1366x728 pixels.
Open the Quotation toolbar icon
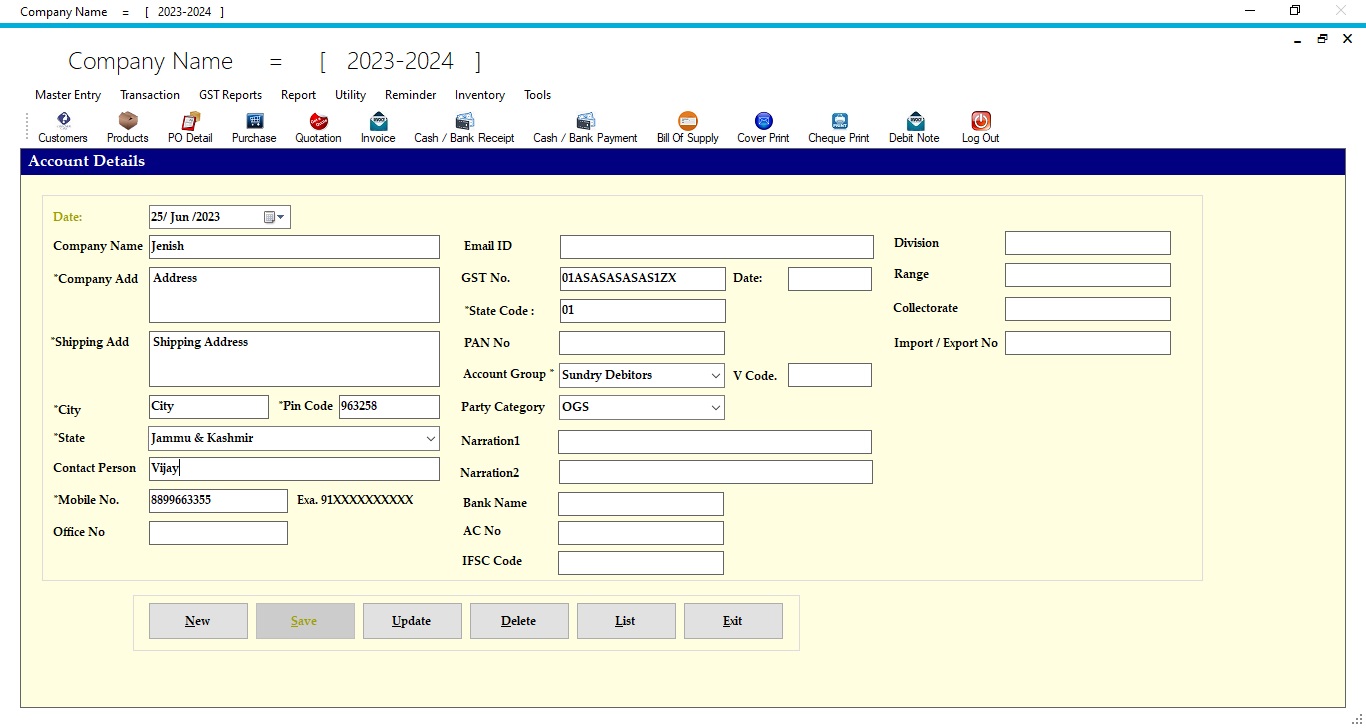318,121
